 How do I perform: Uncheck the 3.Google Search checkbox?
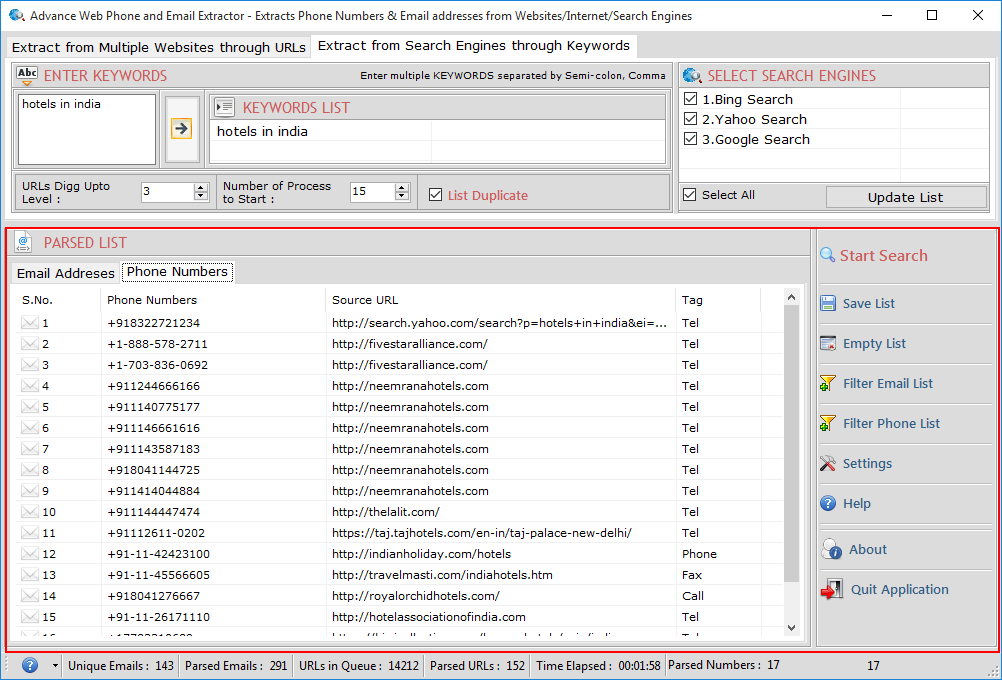[x=690, y=139]
